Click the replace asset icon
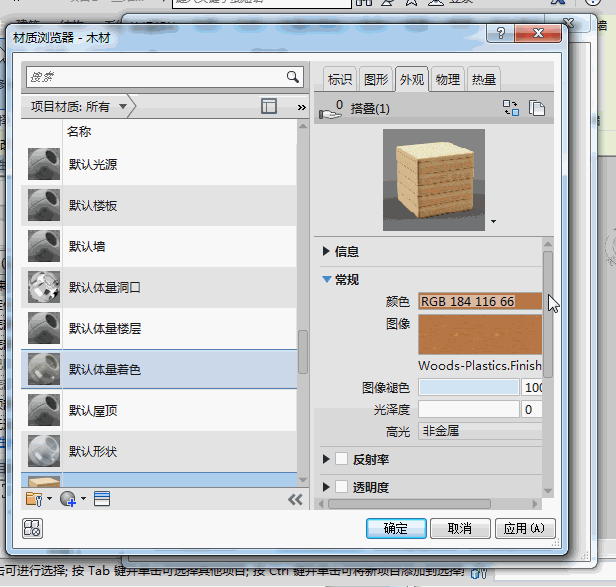Image resolution: width=616 pixels, height=587 pixels. coord(511,109)
